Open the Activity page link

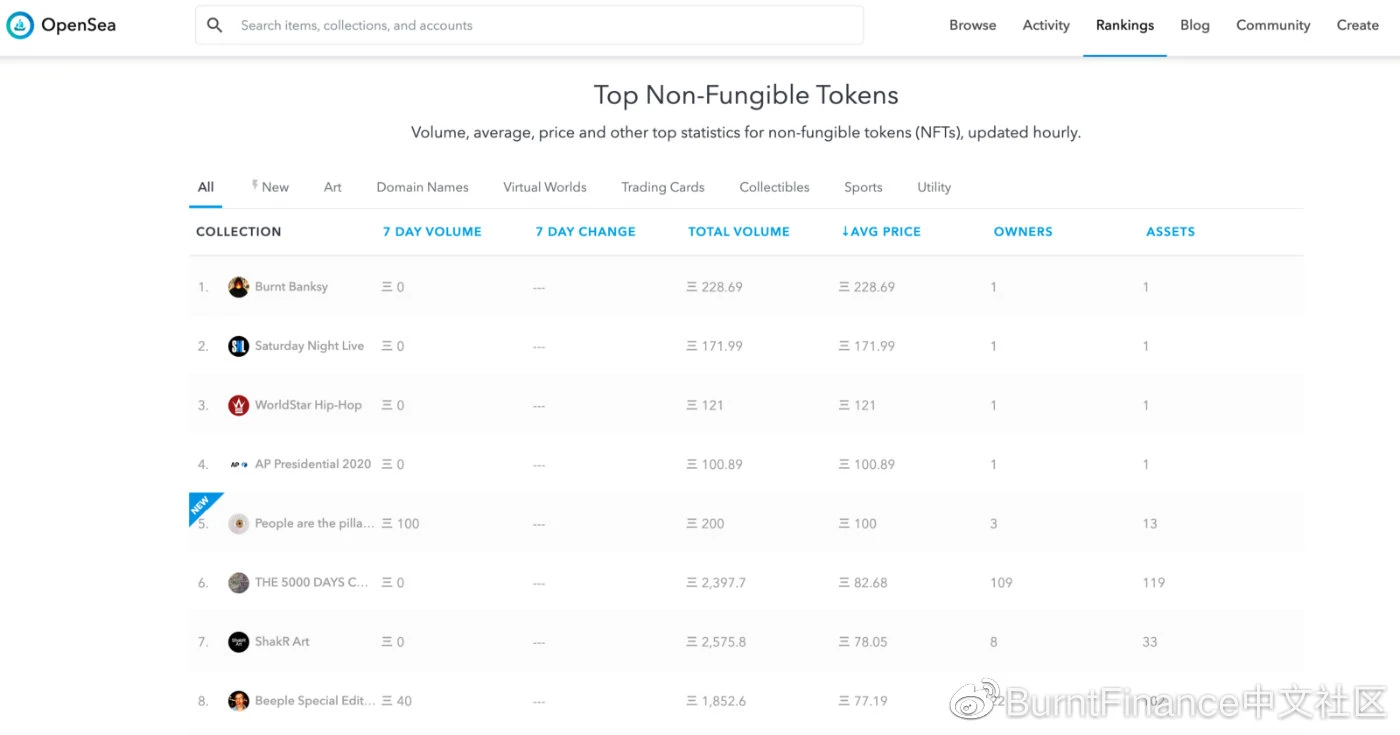pos(1046,25)
